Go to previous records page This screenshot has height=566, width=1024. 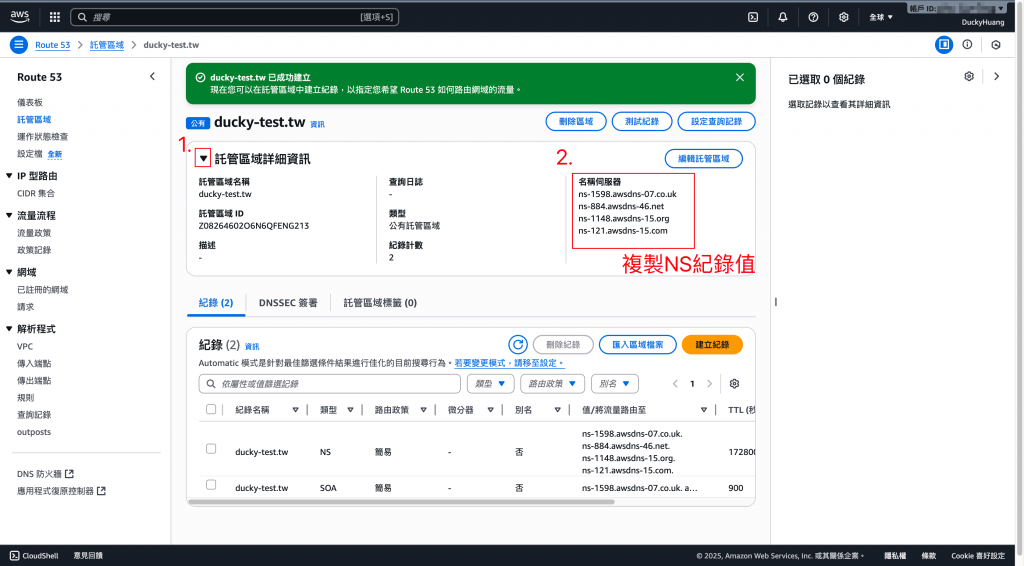[x=675, y=383]
